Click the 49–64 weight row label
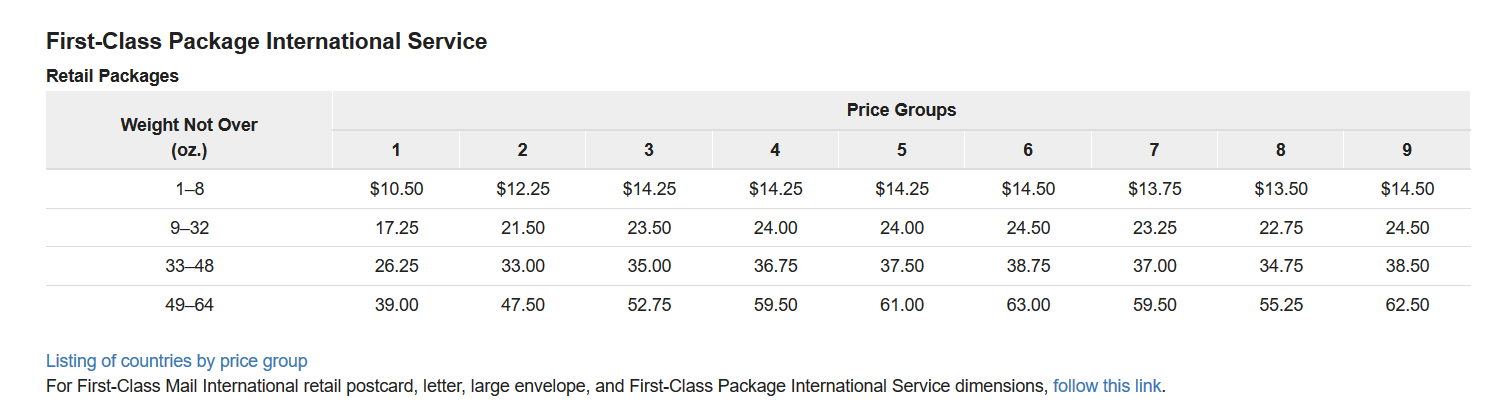Image resolution: width=1509 pixels, height=419 pixels. [x=189, y=305]
